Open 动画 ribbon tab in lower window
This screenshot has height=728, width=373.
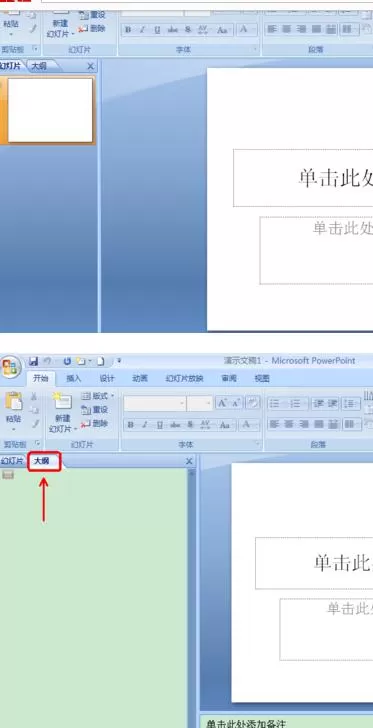(x=140, y=378)
